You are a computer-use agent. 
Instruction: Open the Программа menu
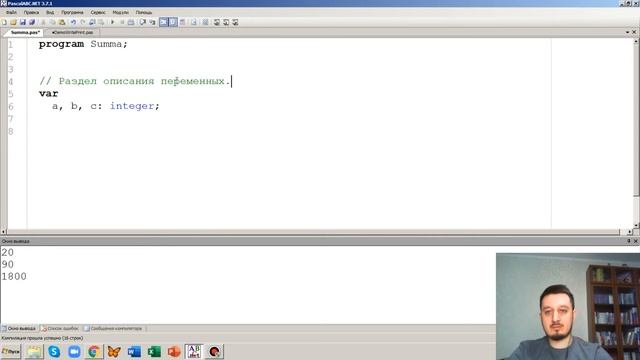click(x=72, y=13)
